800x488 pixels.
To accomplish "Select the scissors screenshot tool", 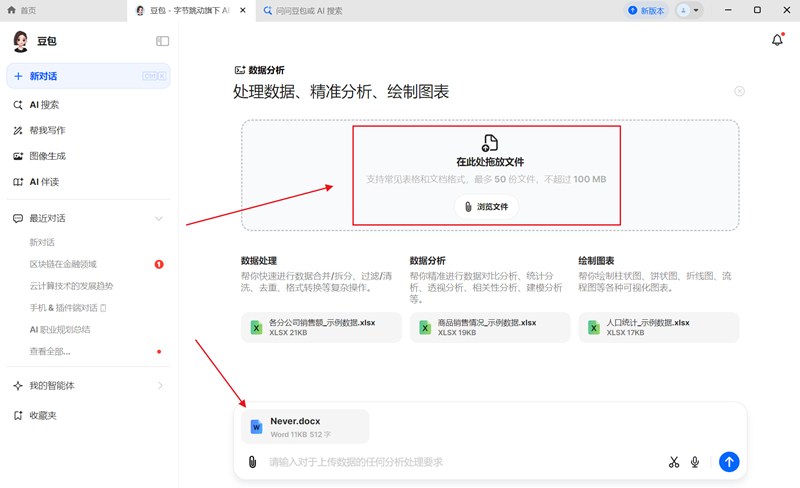I will point(674,462).
